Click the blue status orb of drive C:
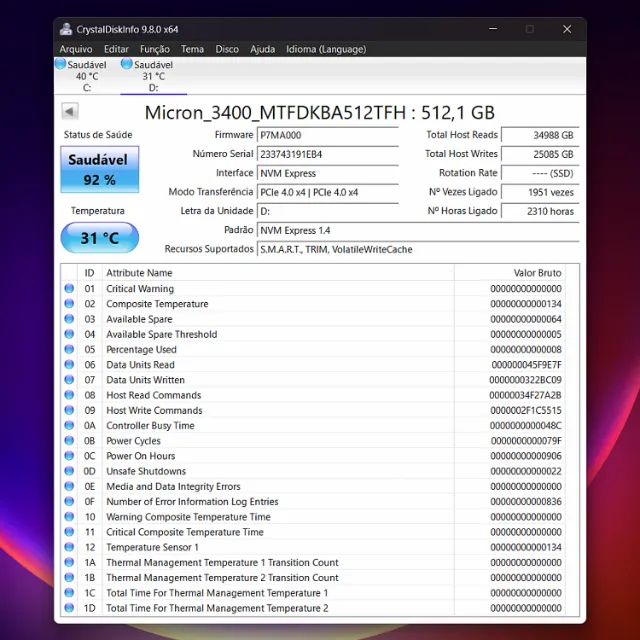Screen dimensions: 640x640 point(61,64)
